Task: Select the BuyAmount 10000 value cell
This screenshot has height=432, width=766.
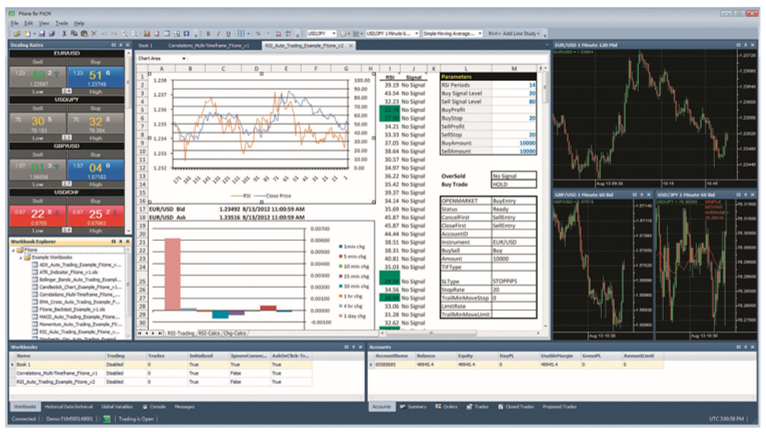Action: 514,143
